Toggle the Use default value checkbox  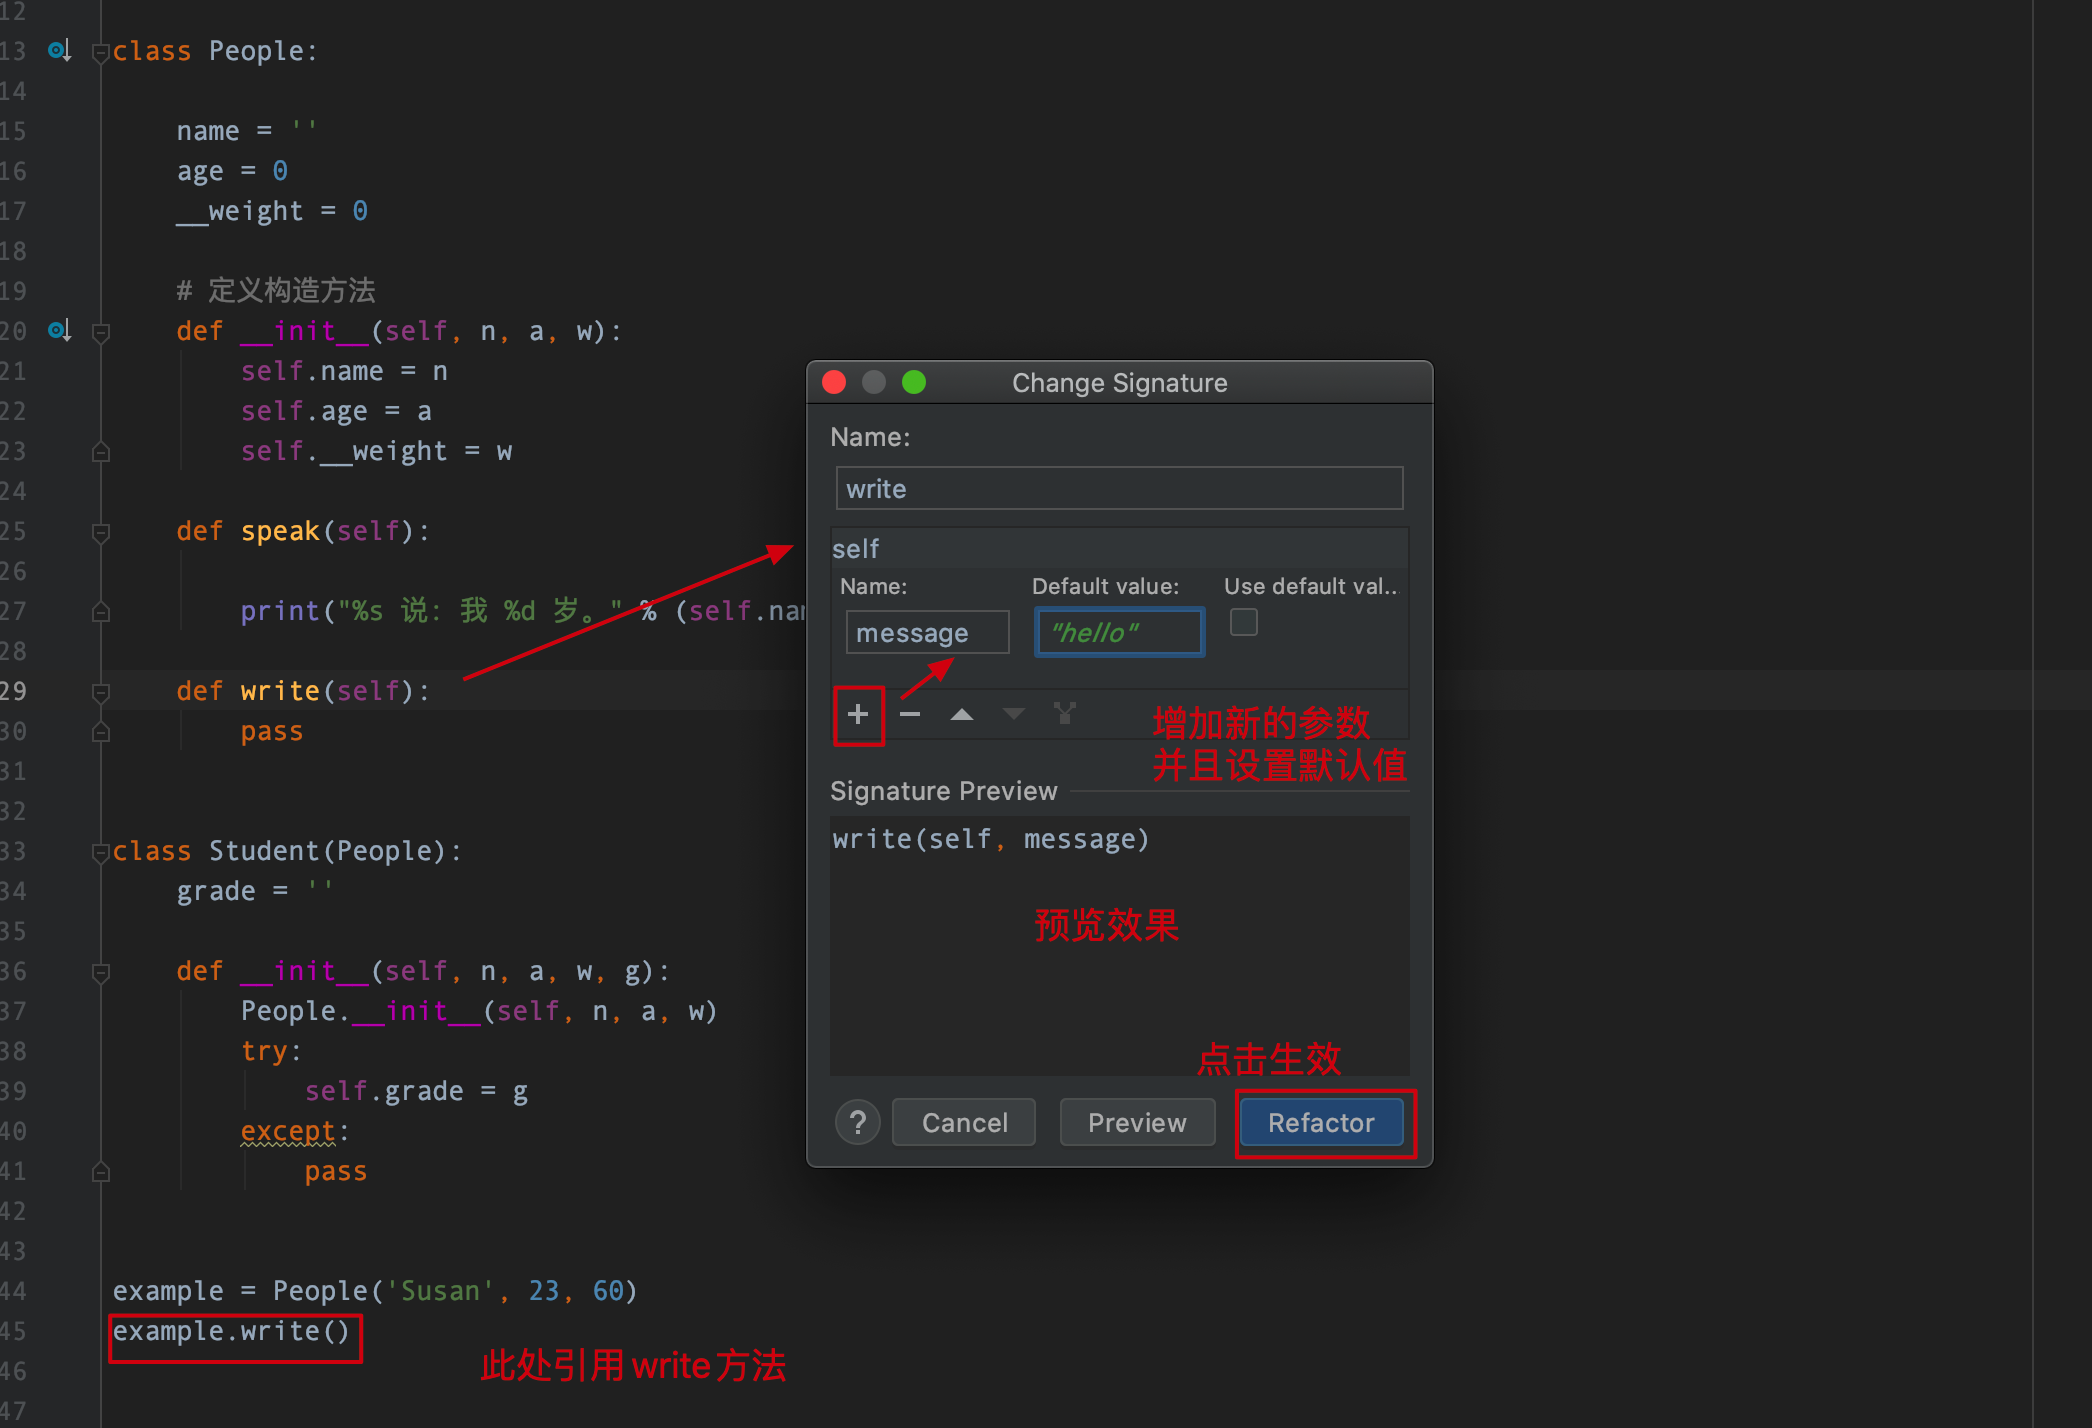(1244, 623)
